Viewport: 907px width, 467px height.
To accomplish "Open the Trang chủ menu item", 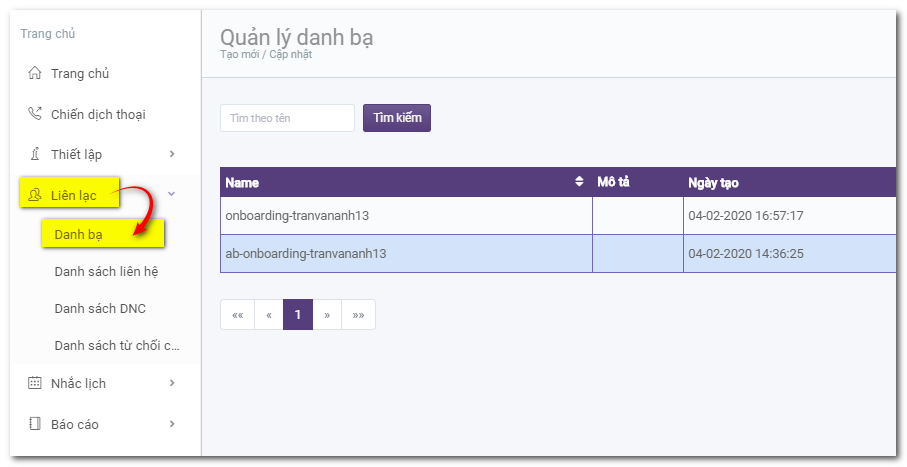I will coord(80,73).
